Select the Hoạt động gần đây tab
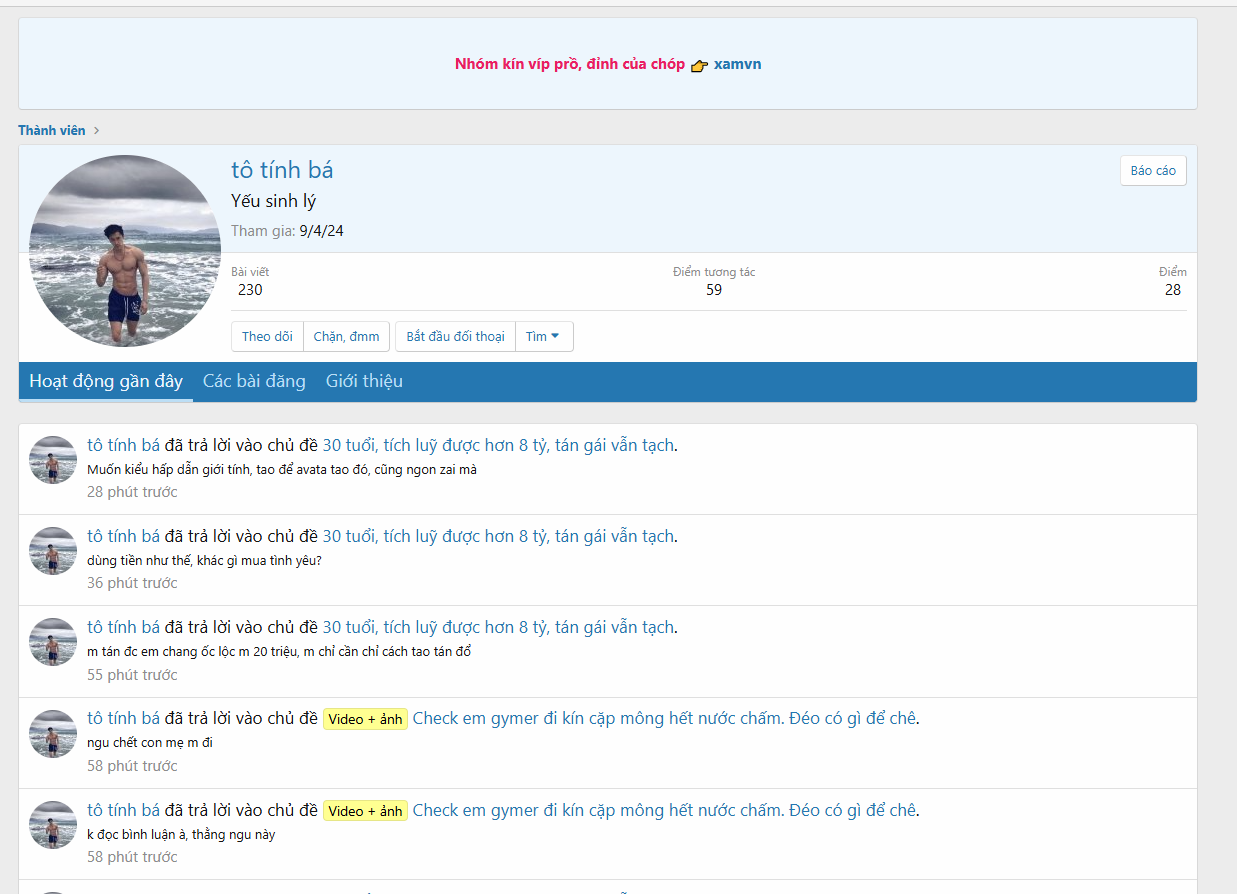The height and width of the screenshot is (894, 1237). coord(106,381)
